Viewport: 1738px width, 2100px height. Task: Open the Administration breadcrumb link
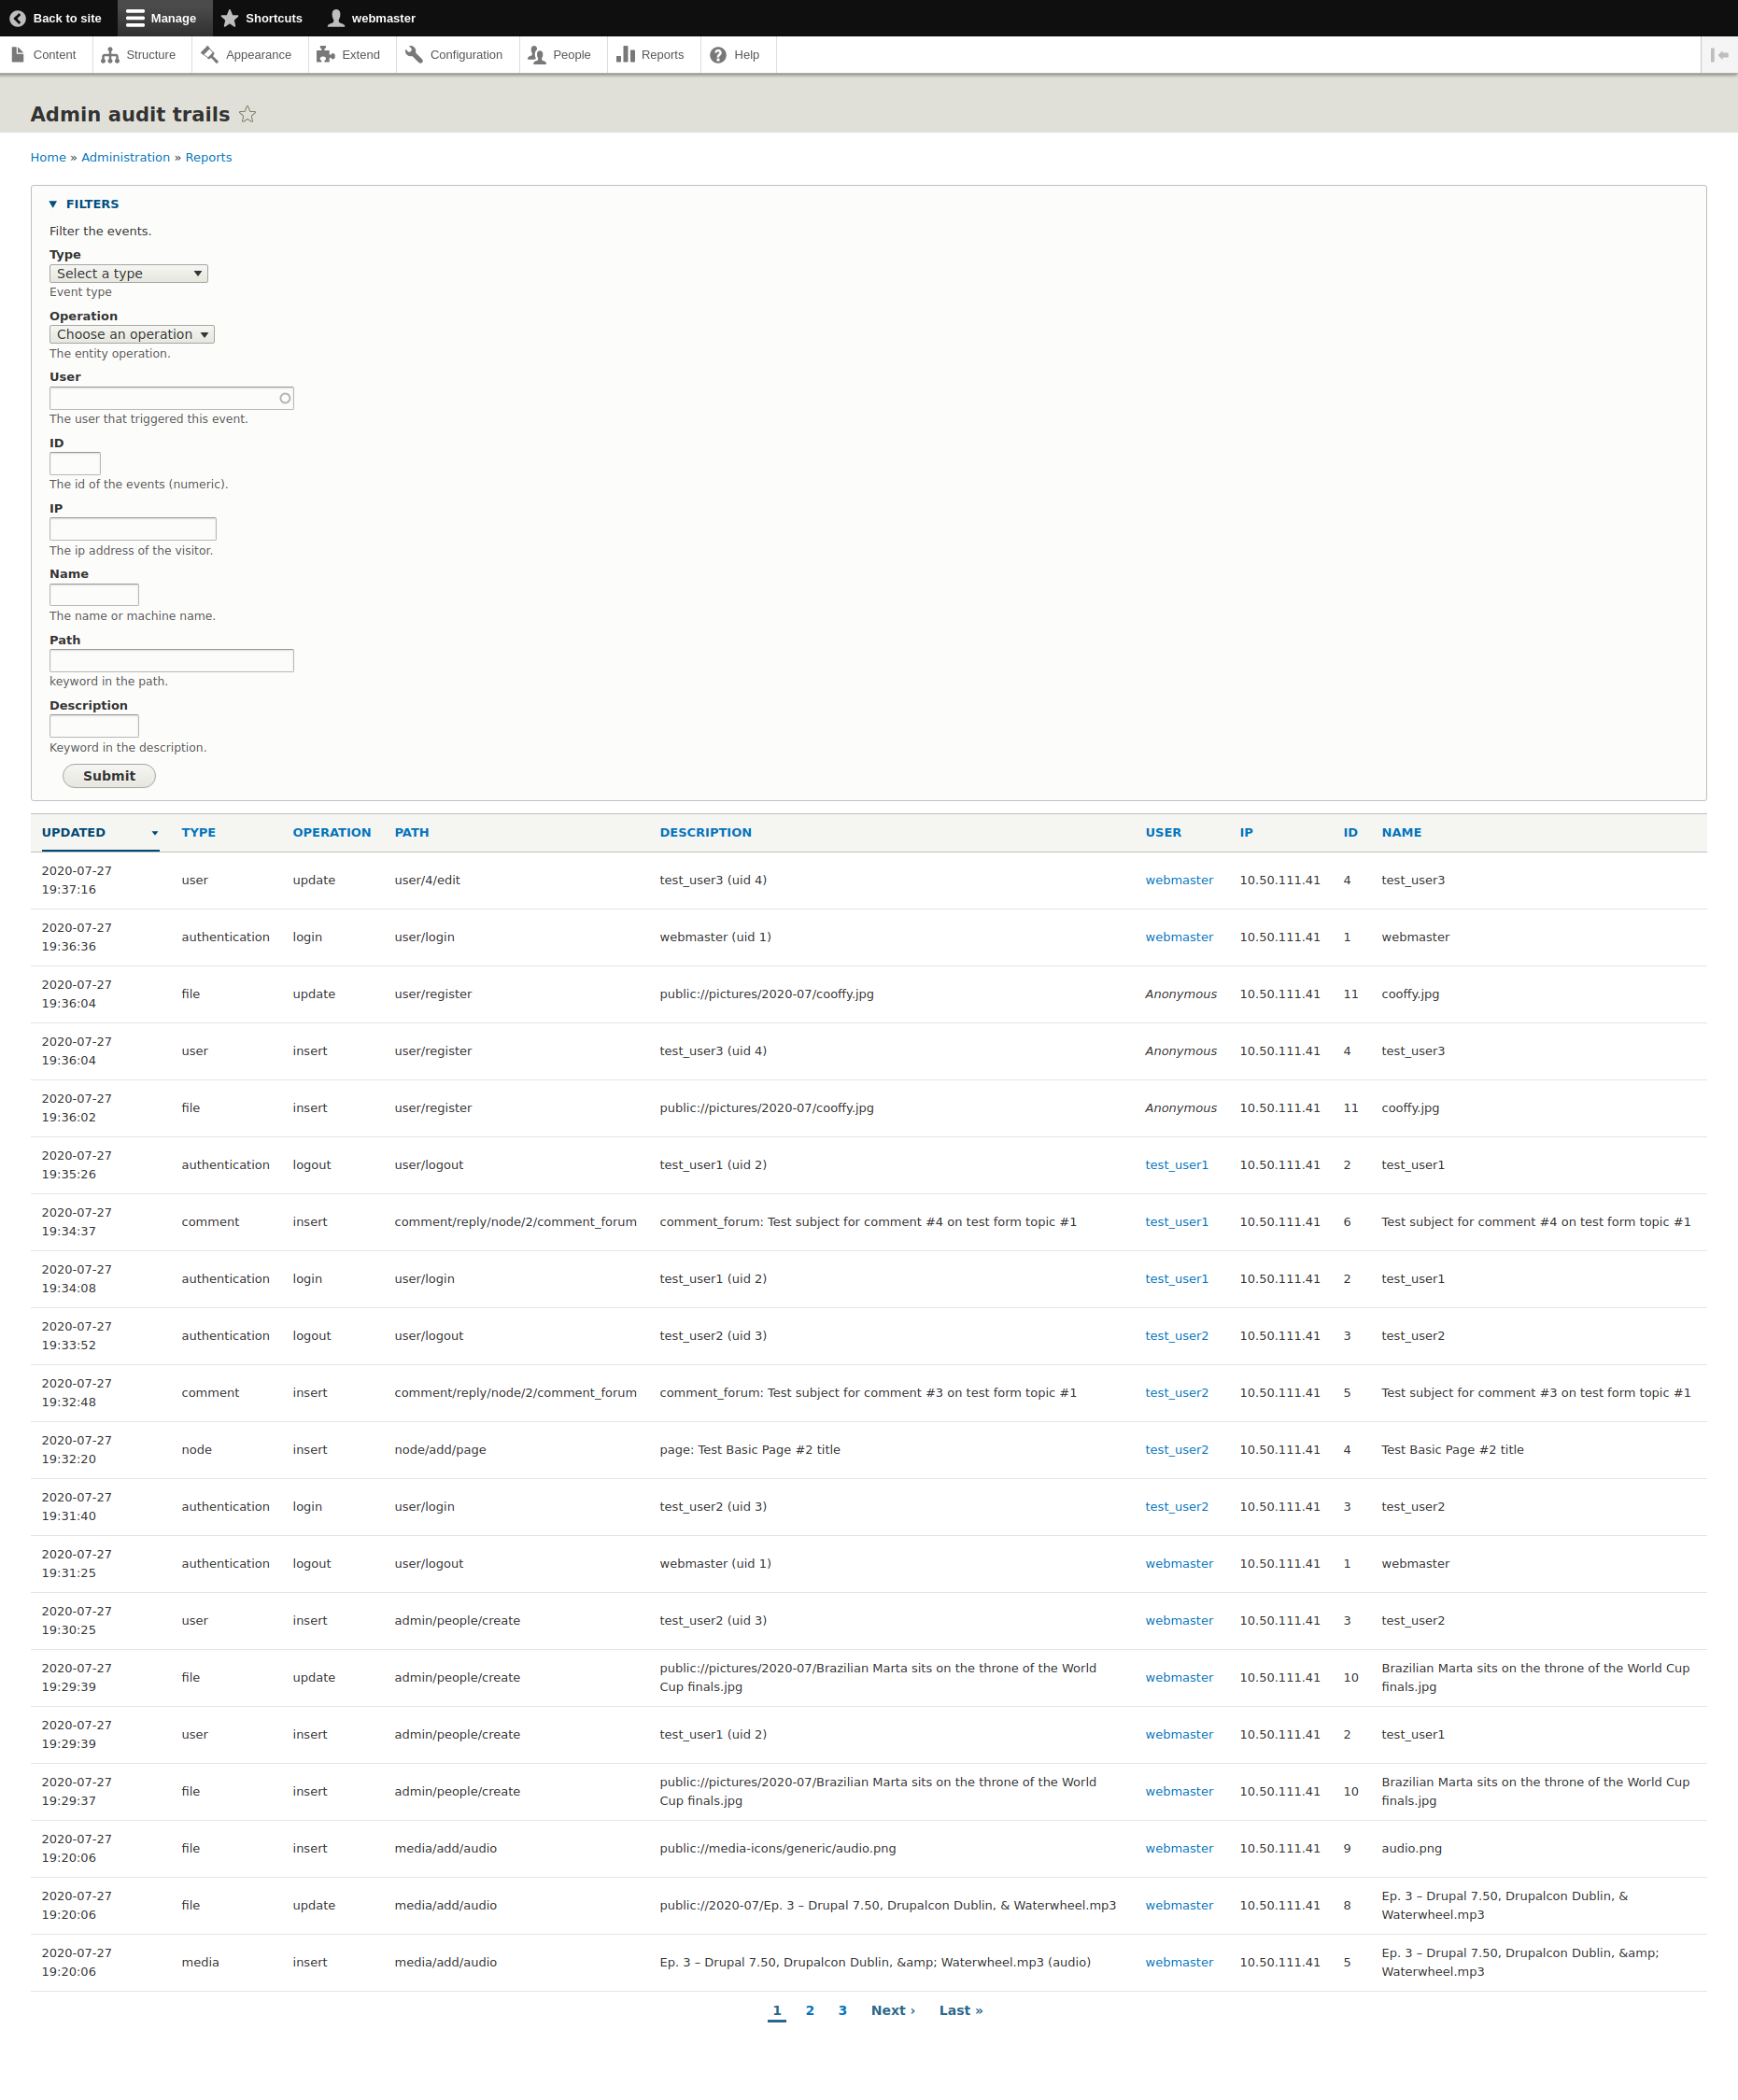(x=126, y=157)
